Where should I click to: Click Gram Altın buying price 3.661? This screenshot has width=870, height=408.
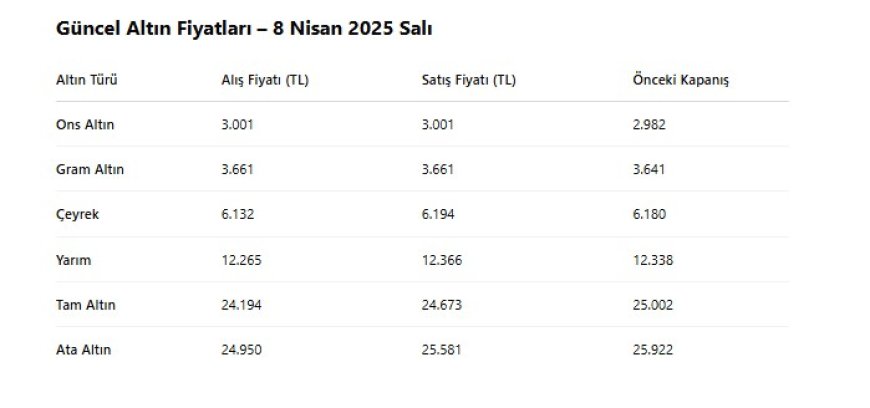click(237, 169)
